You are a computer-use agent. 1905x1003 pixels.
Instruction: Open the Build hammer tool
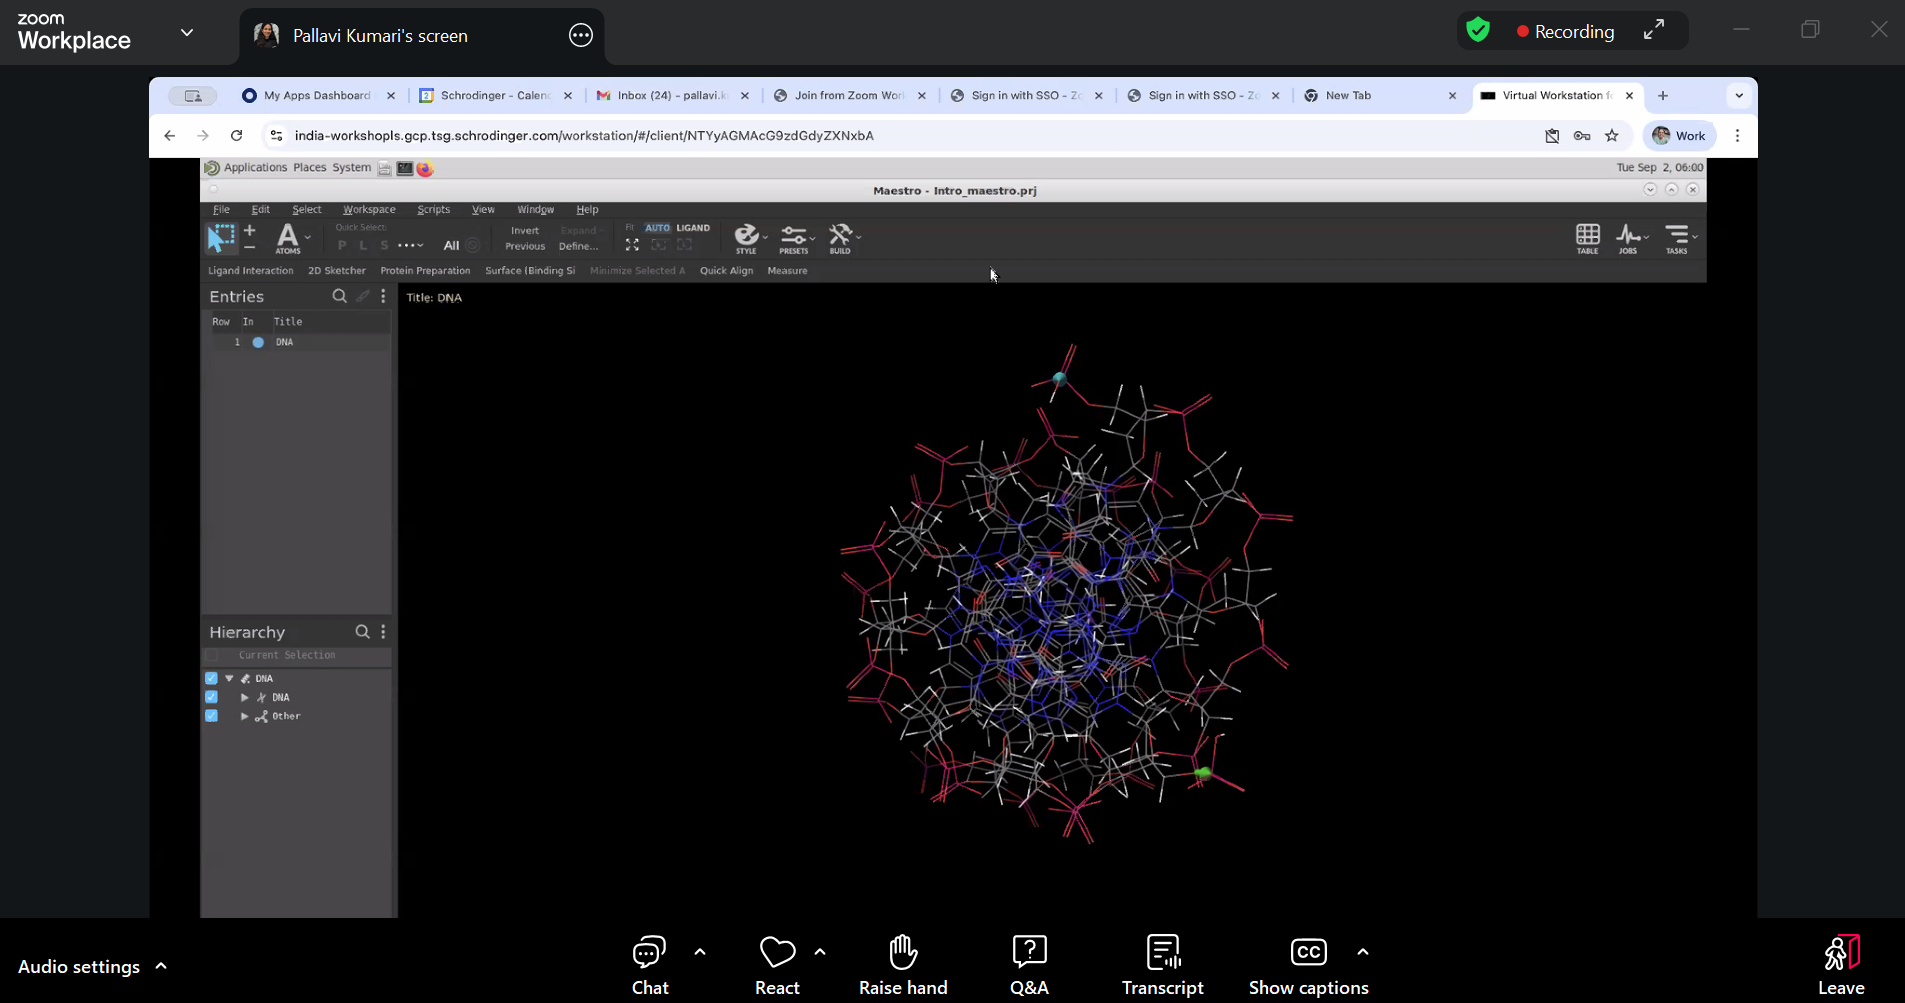(840, 238)
